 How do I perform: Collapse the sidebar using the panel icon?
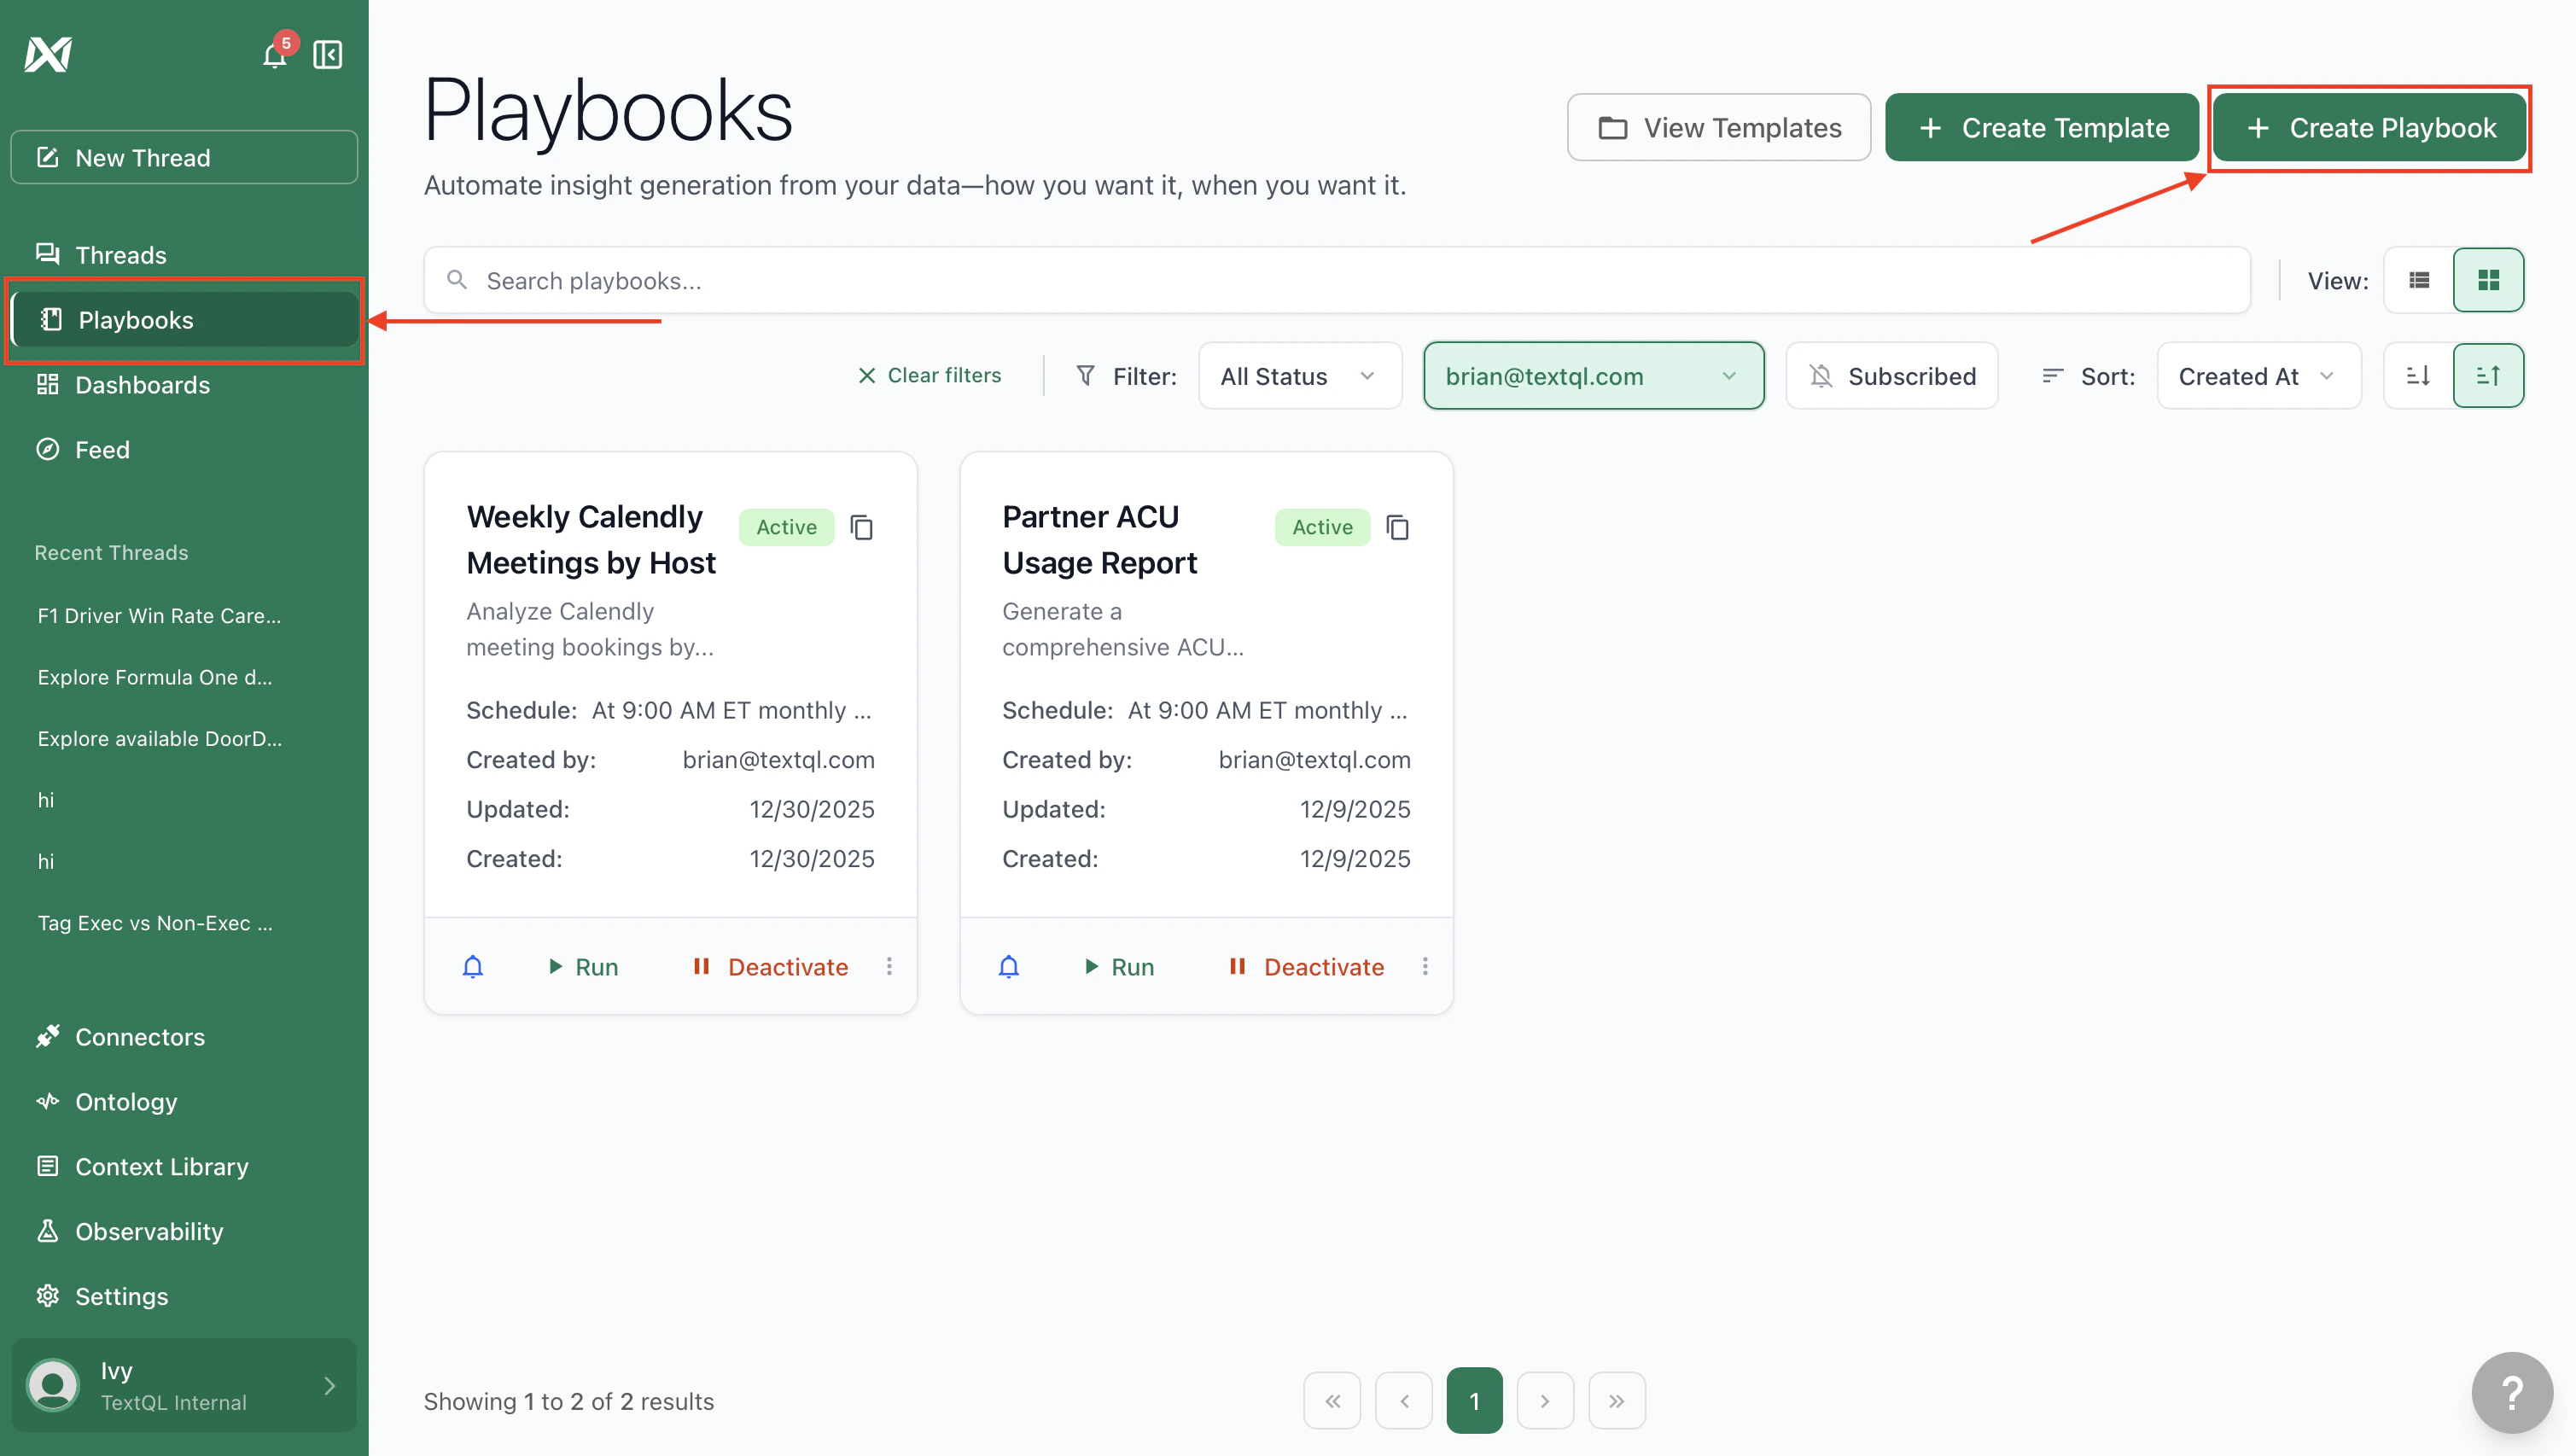pyautogui.click(x=327, y=55)
